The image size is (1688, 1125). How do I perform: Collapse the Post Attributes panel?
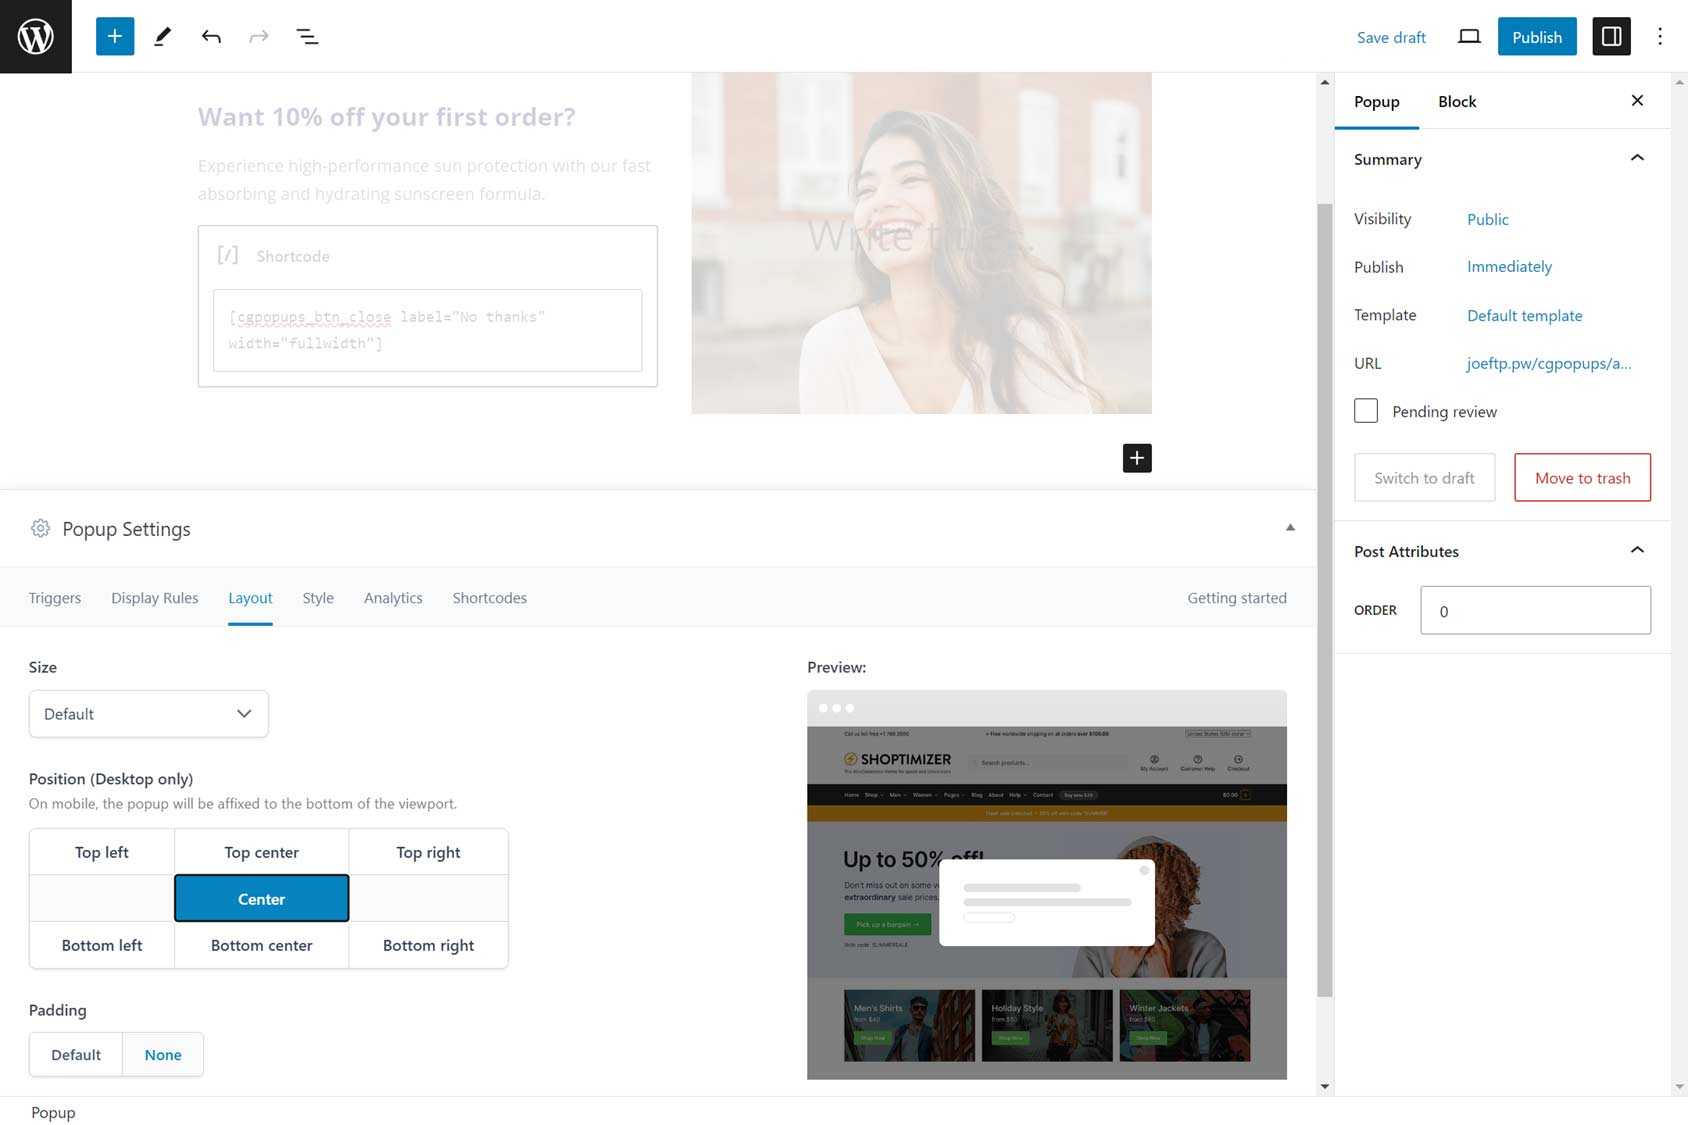pyautogui.click(x=1637, y=550)
